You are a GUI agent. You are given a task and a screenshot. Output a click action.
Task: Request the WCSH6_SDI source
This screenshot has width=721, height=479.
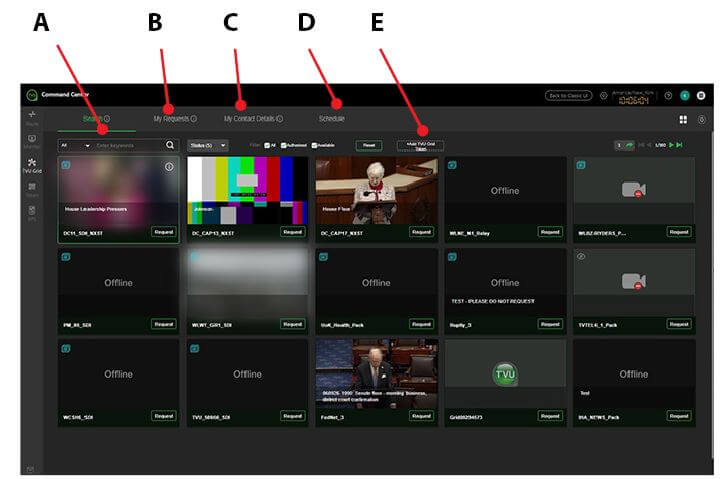(x=164, y=416)
